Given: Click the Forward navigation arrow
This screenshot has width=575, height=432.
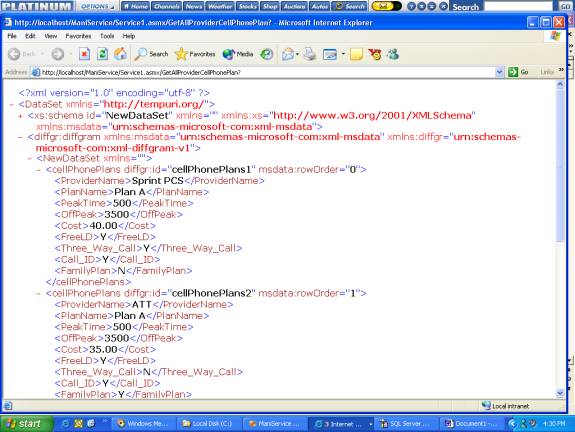Looking at the screenshot, I should tap(58, 54).
